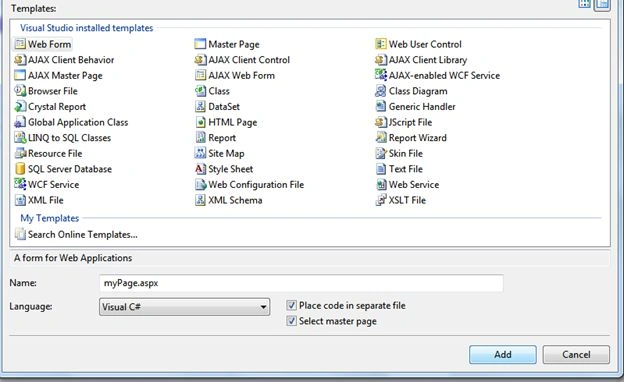Viewport: 624px width, 382px height.
Task: Click the "Crystal Report" template name
Action: click(x=57, y=107)
